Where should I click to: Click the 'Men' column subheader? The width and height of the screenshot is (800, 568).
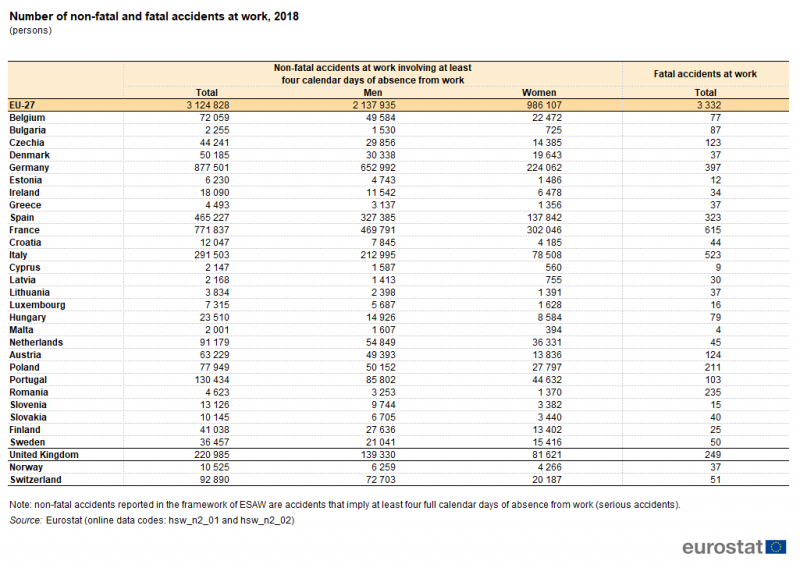(x=372, y=92)
